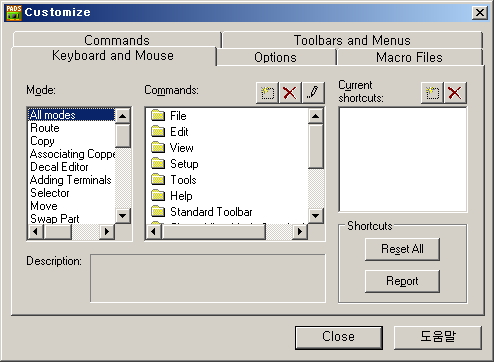Viewport: 494px width, 362px height.
Task: Click the PADS icon in title bar
Action: tap(14, 13)
